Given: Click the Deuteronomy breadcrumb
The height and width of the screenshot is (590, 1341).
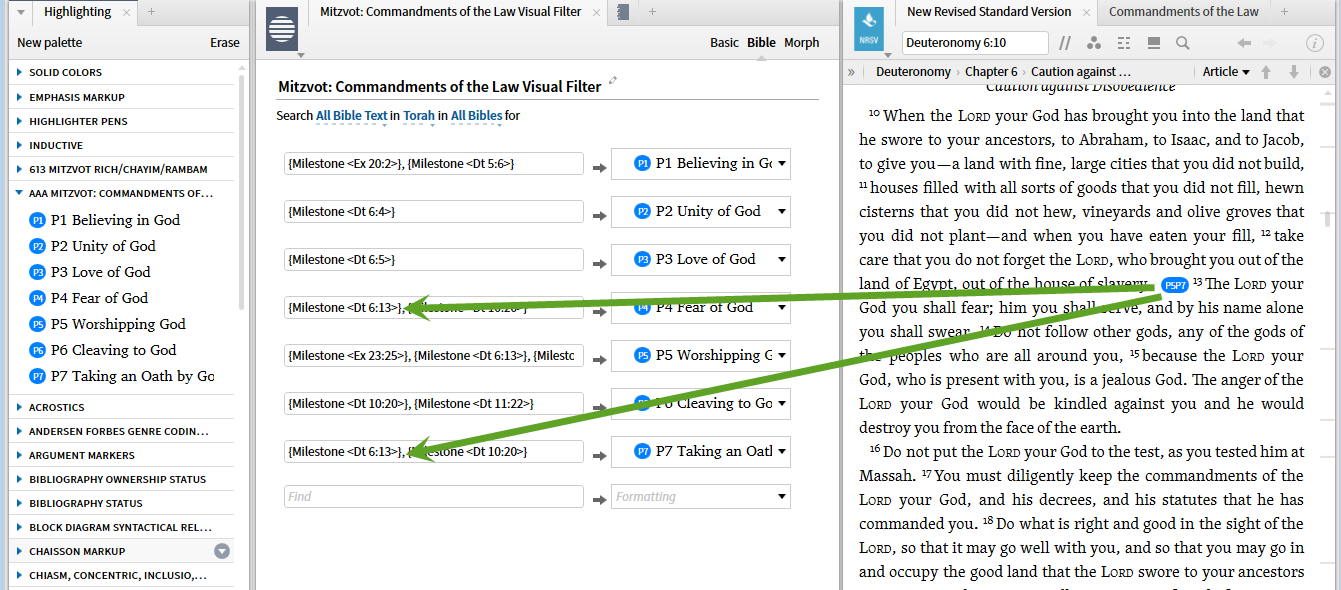Looking at the screenshot, I should (913, 72).
